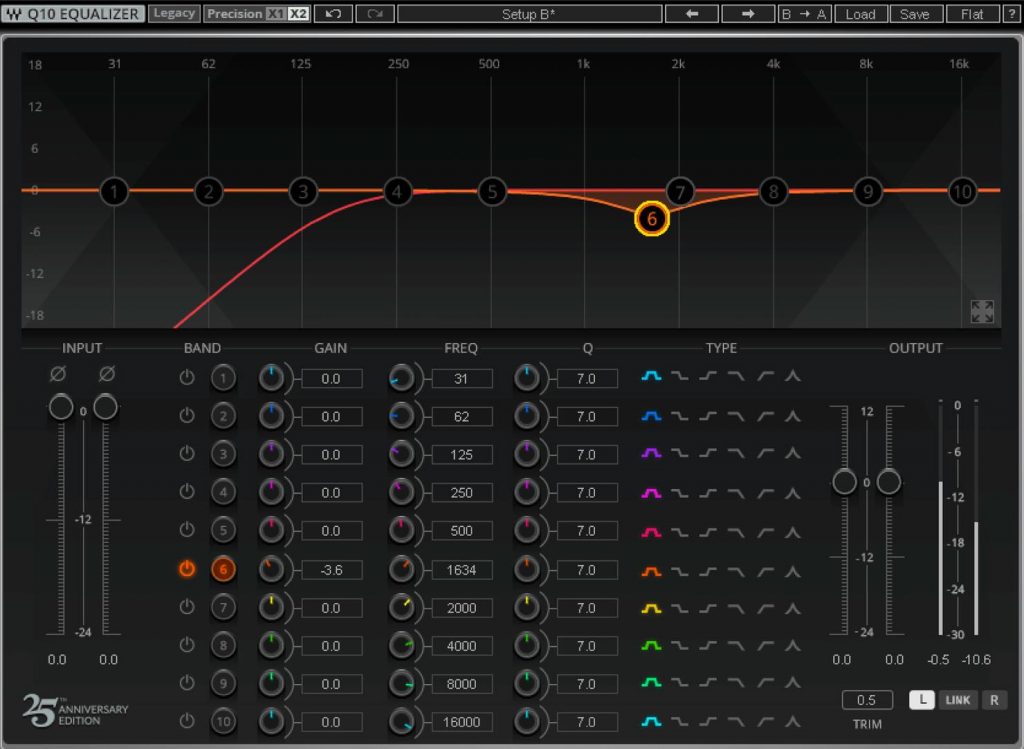Select the high-pass filter type for band 2
The height and width of the screenshot is (749, 1024).
tap(764, 416)
